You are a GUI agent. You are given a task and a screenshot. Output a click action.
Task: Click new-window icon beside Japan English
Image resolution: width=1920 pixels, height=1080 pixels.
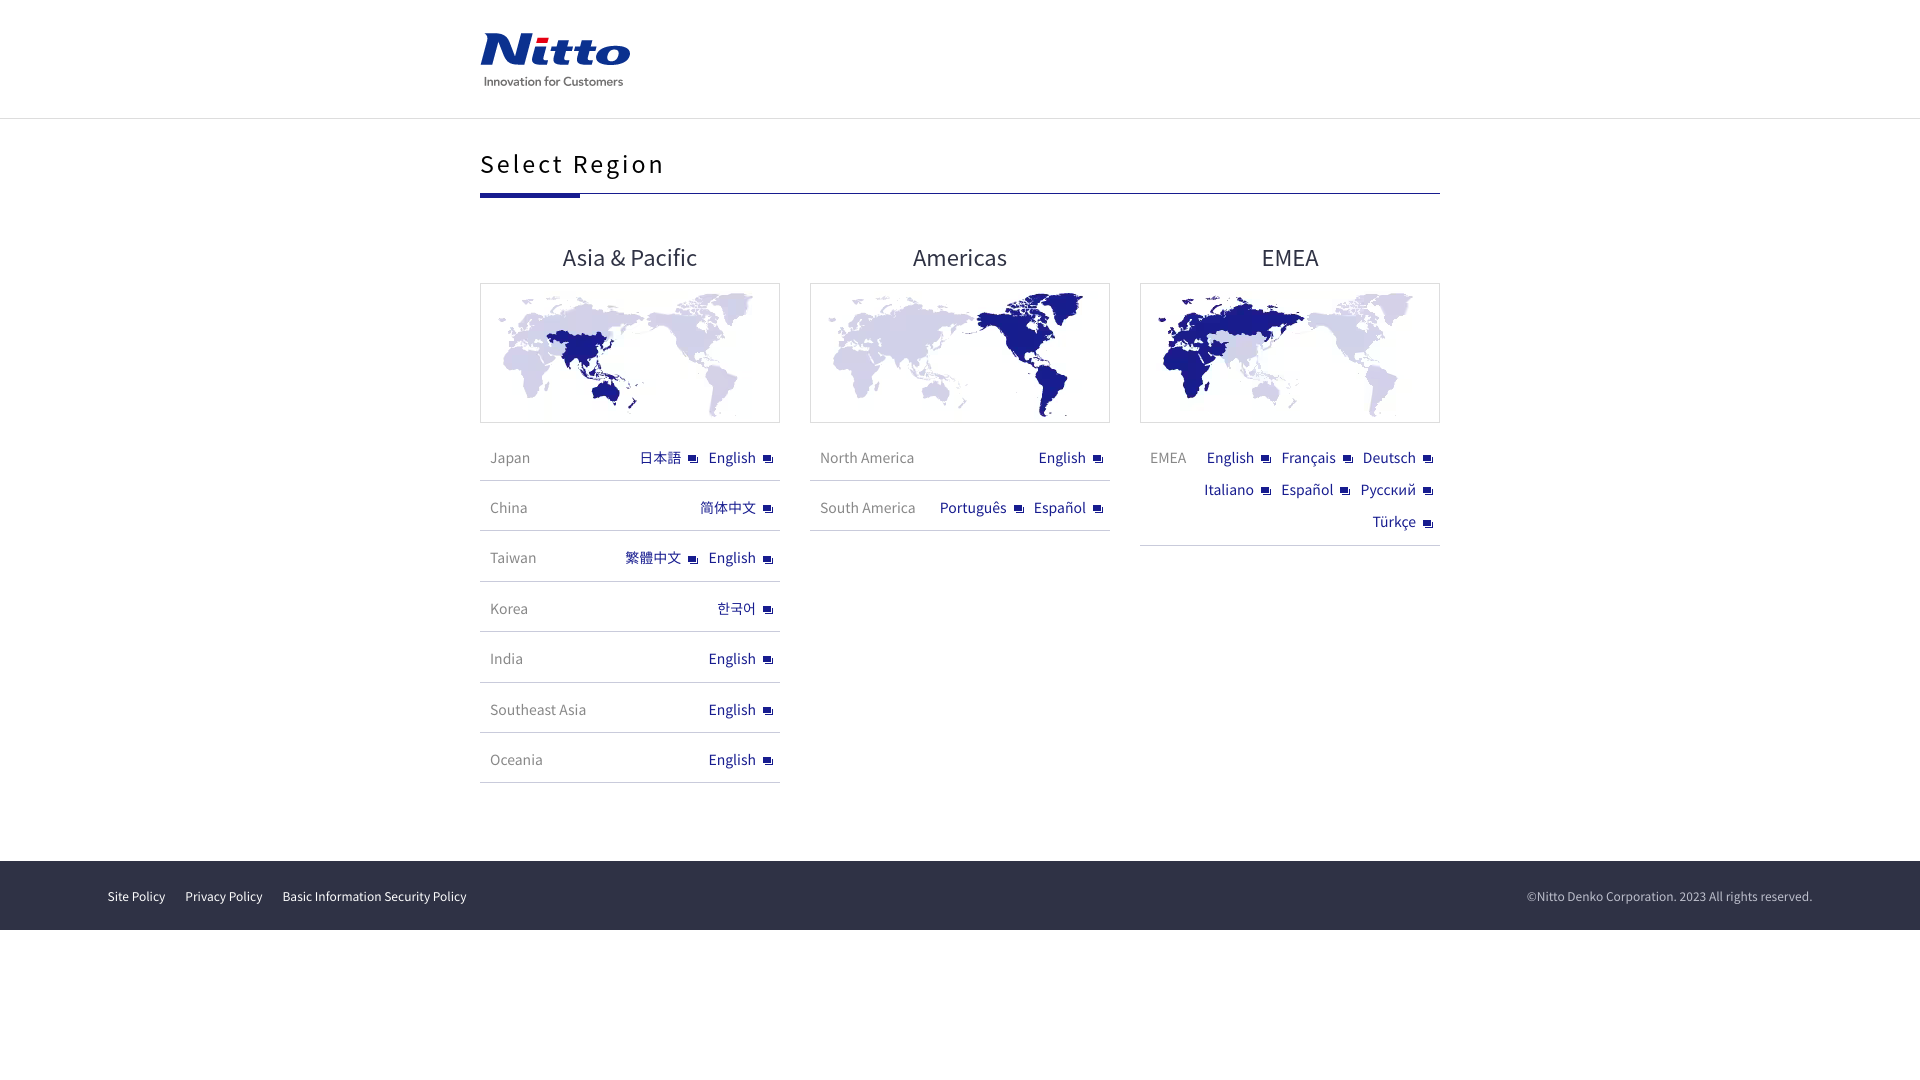pyautogui.click(x=768, y=459)
